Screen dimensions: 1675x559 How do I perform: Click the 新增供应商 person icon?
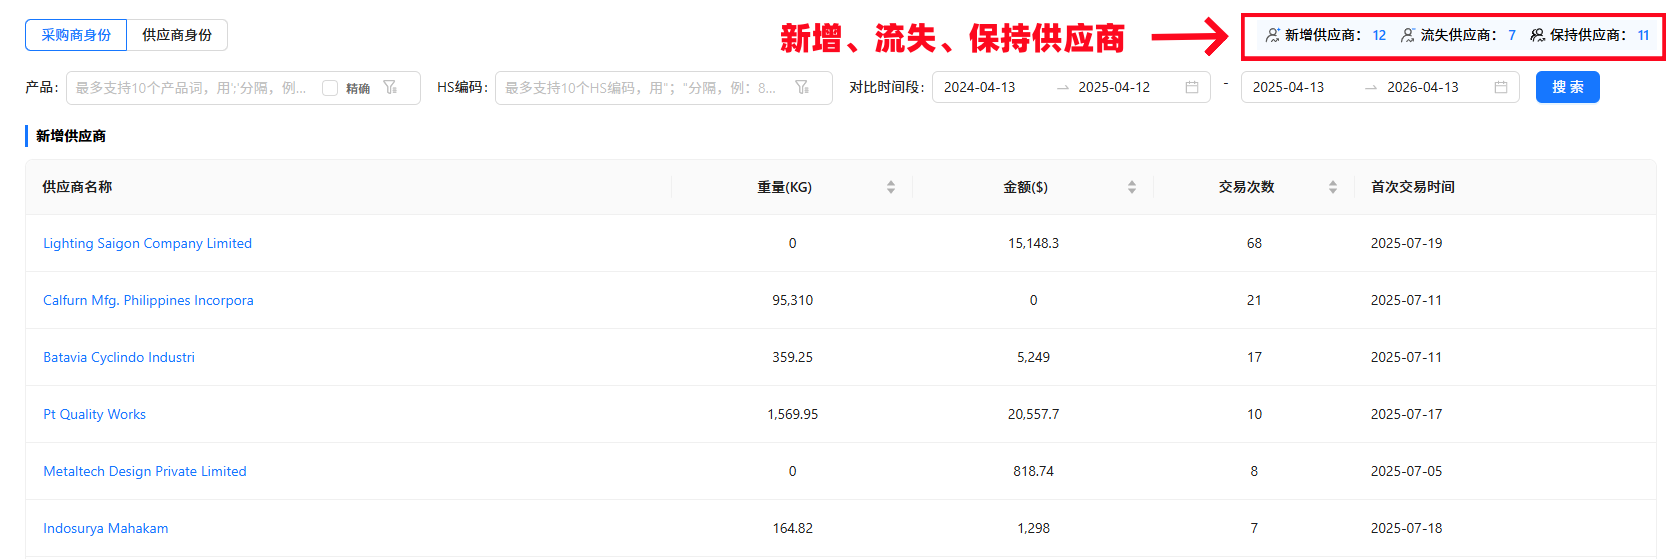pos(1272,35)
